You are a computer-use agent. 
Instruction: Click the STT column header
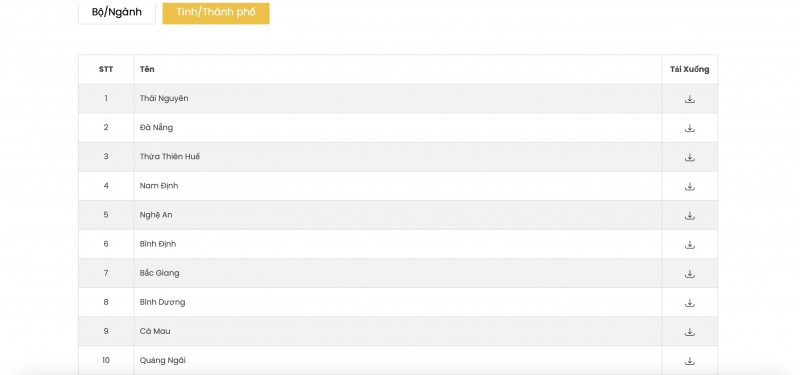[x=106, y=69]
